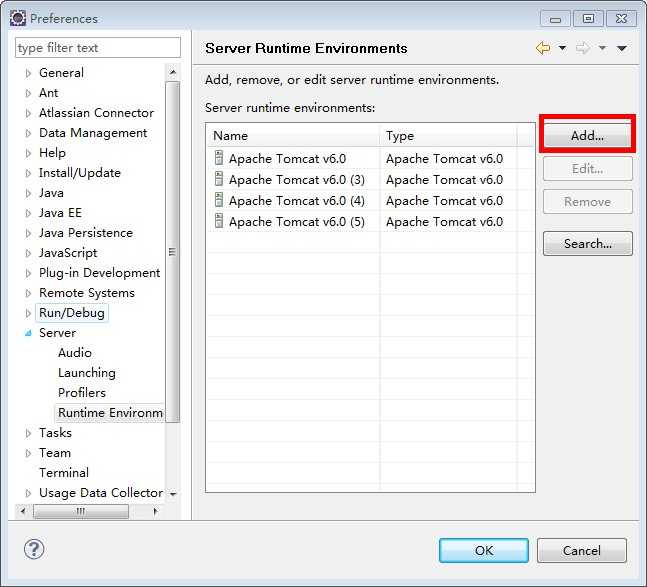Viewport: 647px width, 587px height.
Task: Select the Terminal preferences item
Action: [x=64, y=473]
